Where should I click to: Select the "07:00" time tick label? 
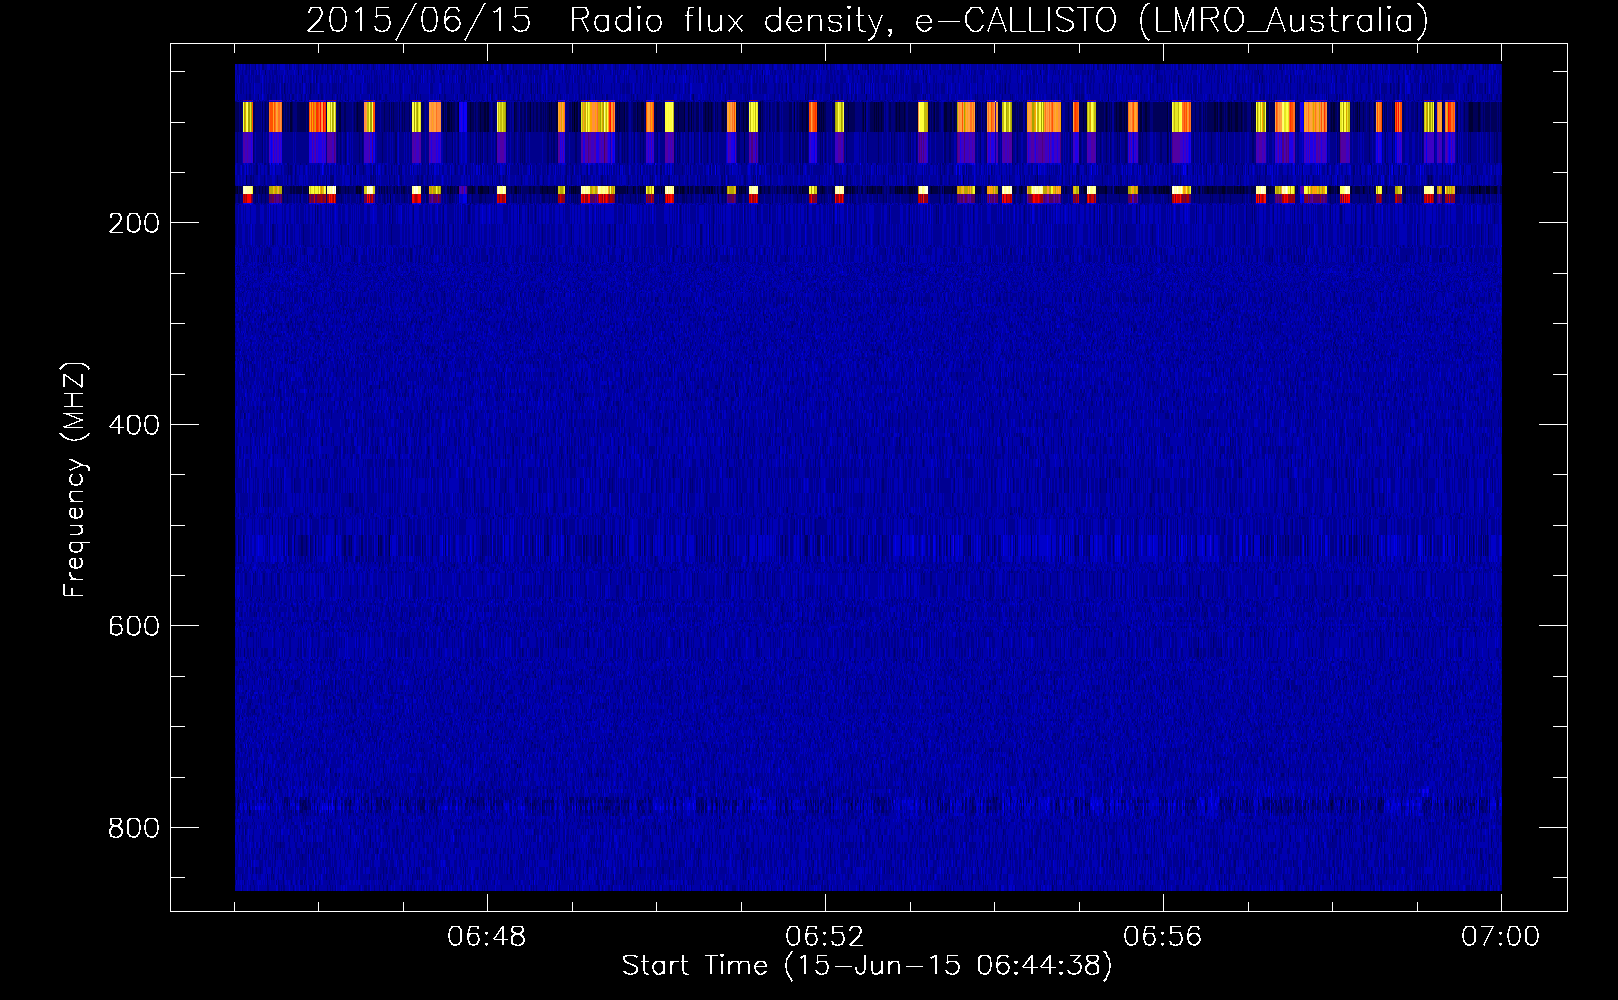click(x=1501, y=937)
